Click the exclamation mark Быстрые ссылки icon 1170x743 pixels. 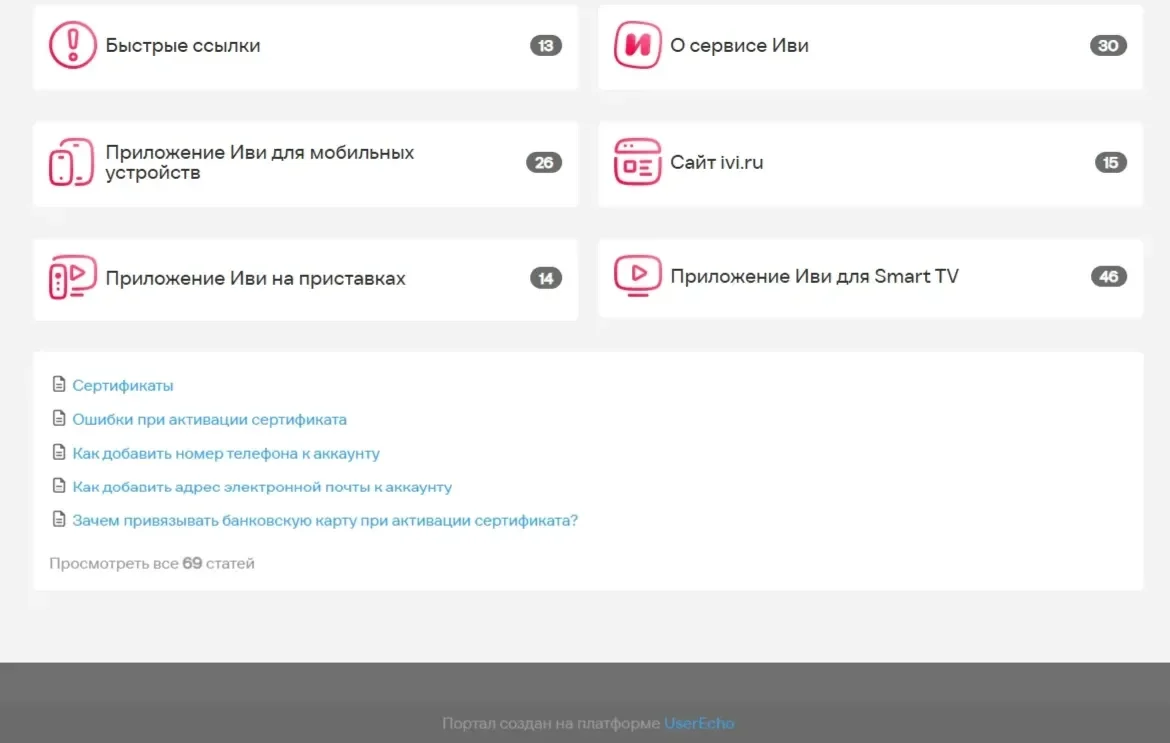pos(72,45)
